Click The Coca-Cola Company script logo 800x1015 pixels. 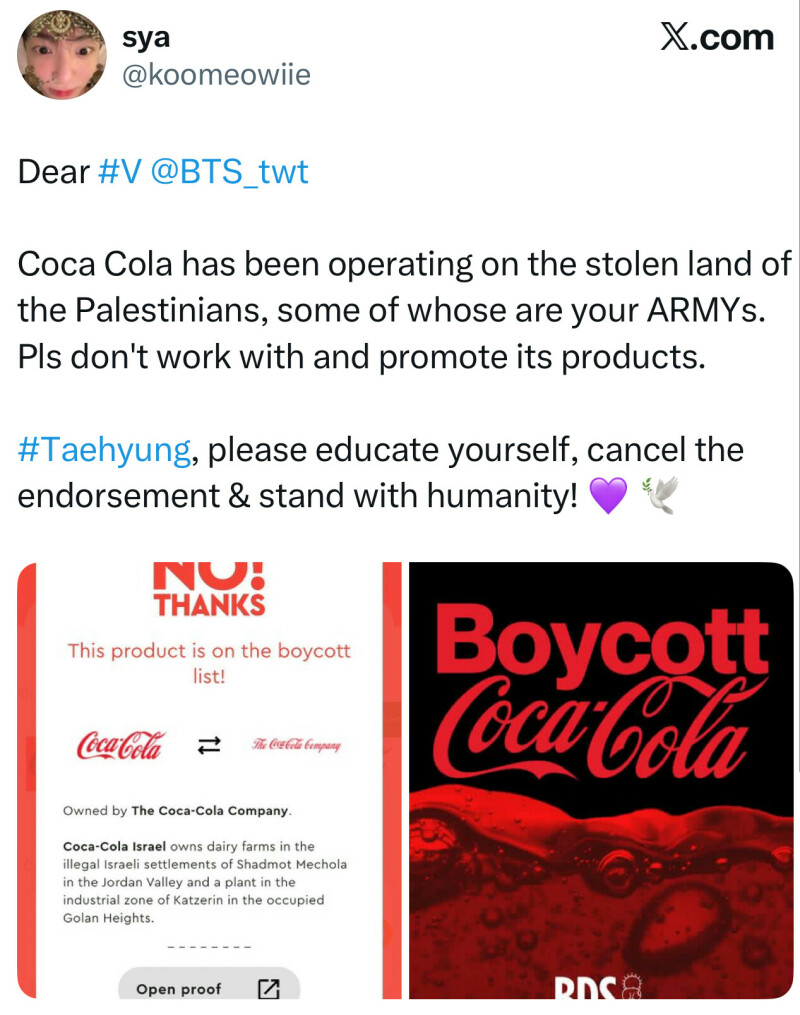(298, 746)
